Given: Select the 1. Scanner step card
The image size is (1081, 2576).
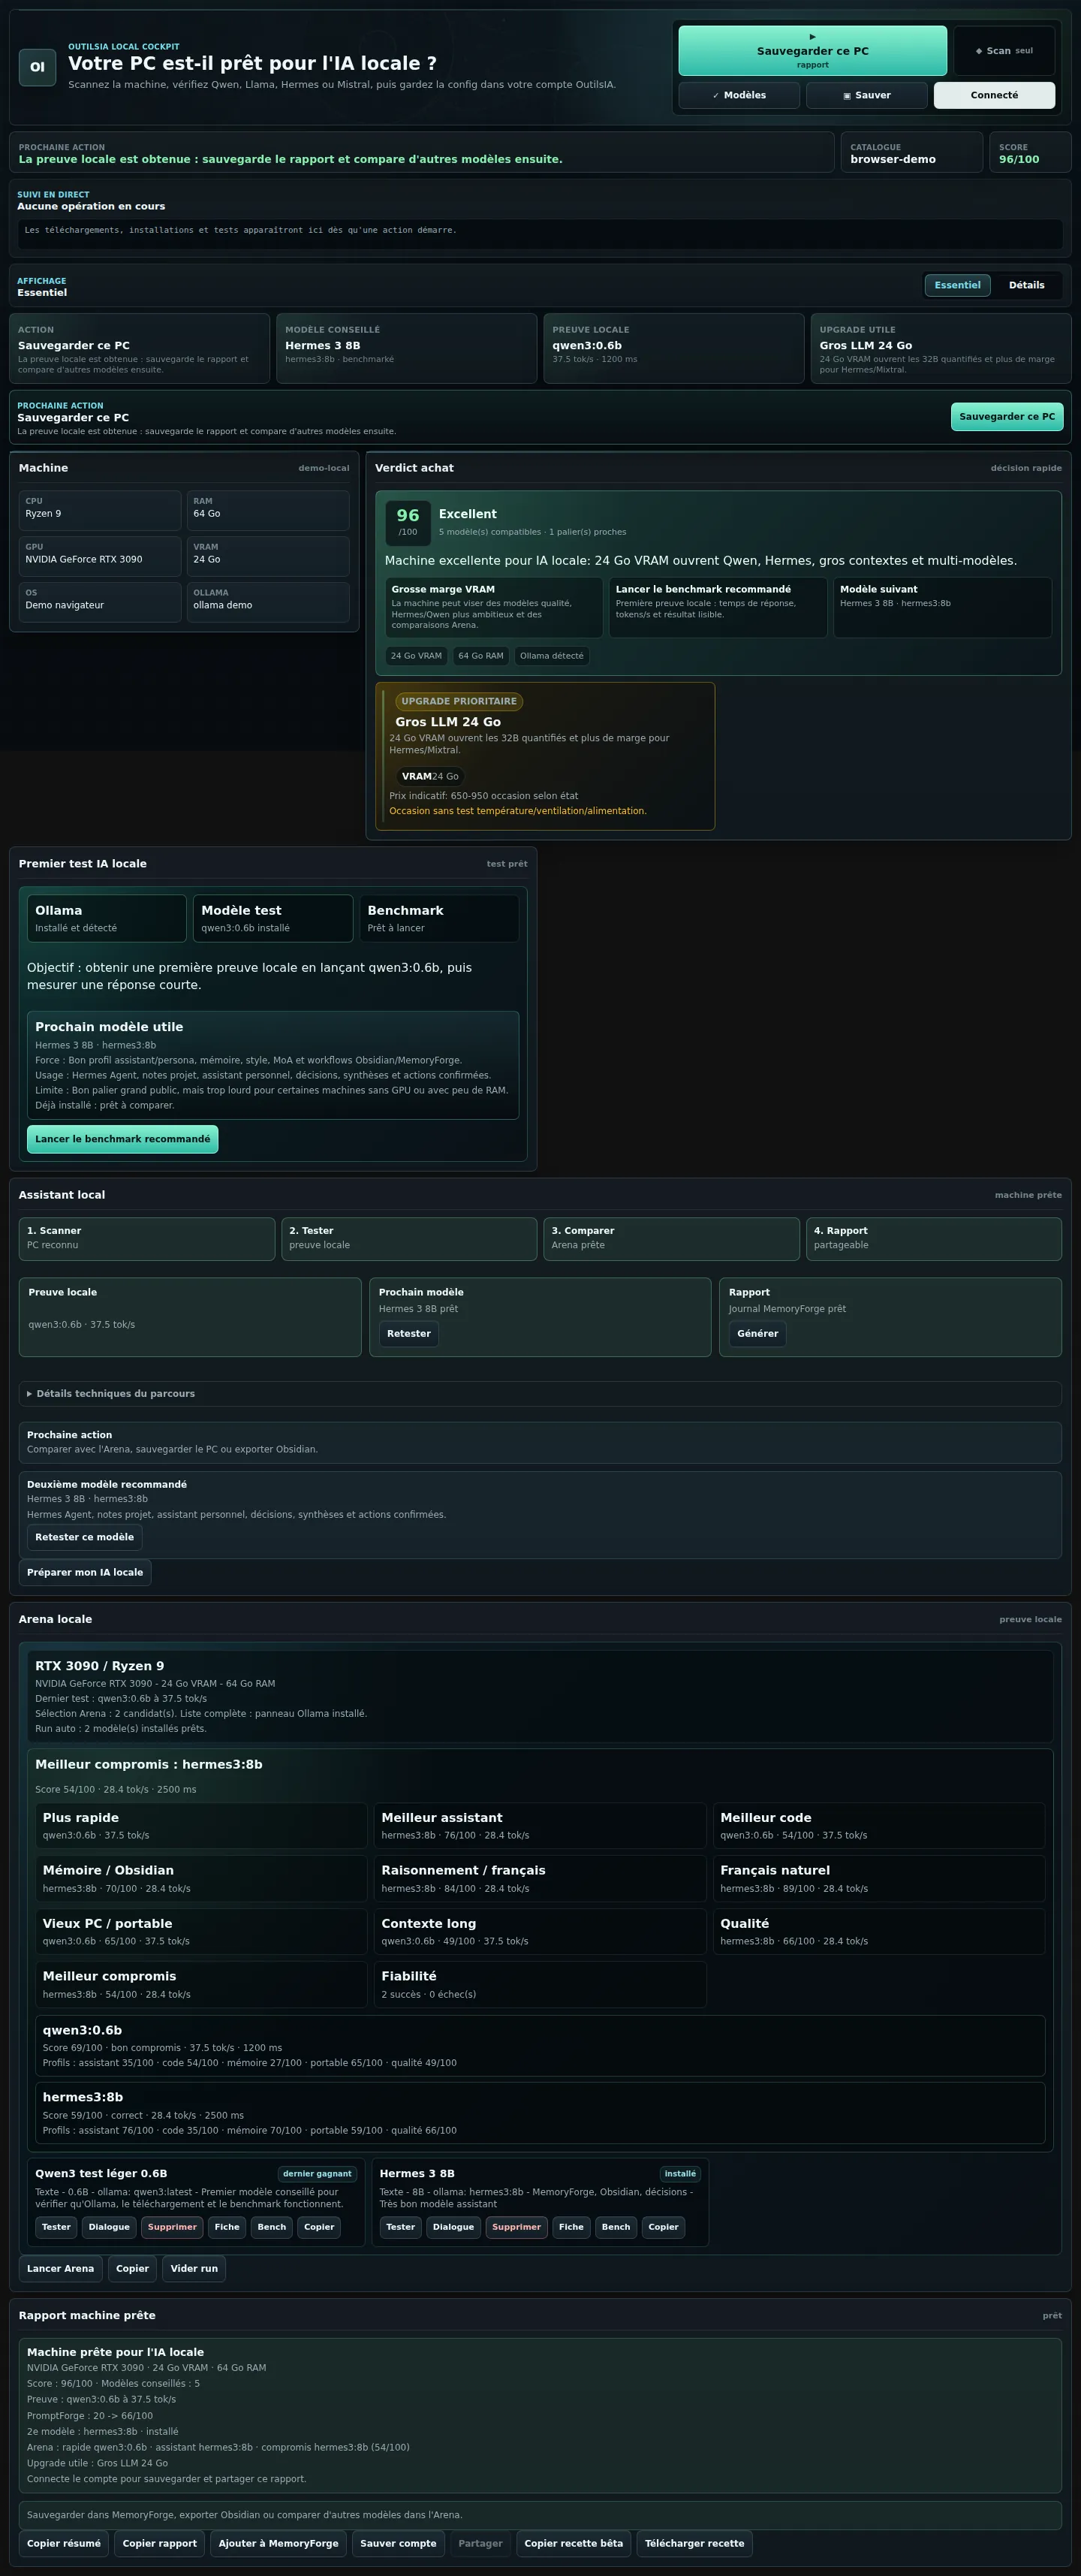Looking at the screenshot, I should [x=147, y=1238].
